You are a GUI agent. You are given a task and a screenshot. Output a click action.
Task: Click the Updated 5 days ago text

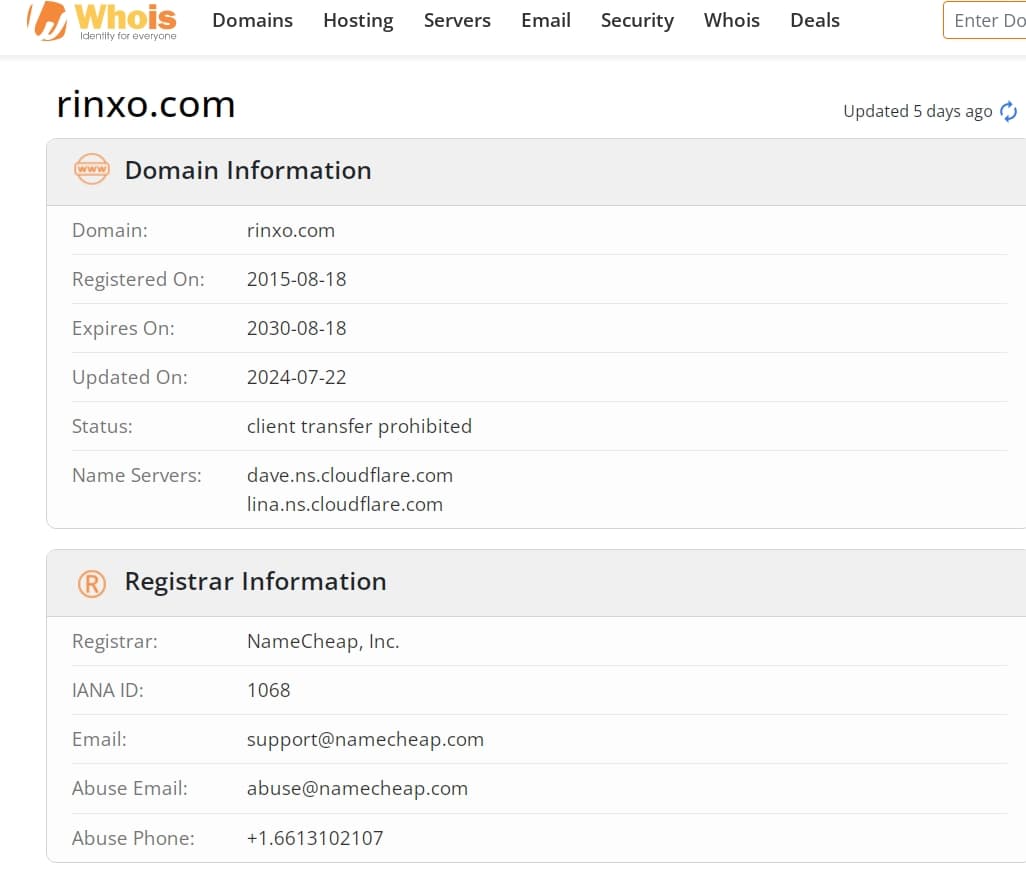click(x=917, y=111)
